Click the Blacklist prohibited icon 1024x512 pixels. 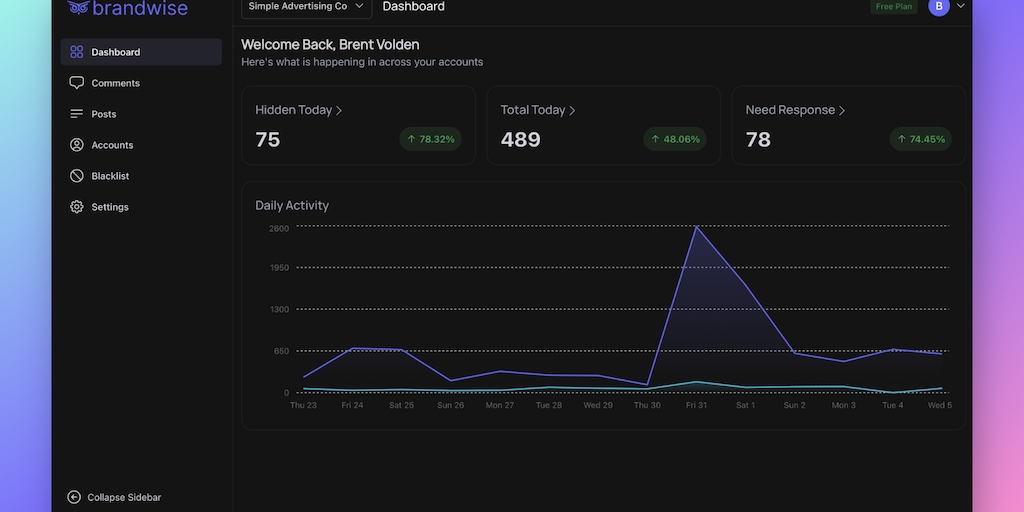76,176
